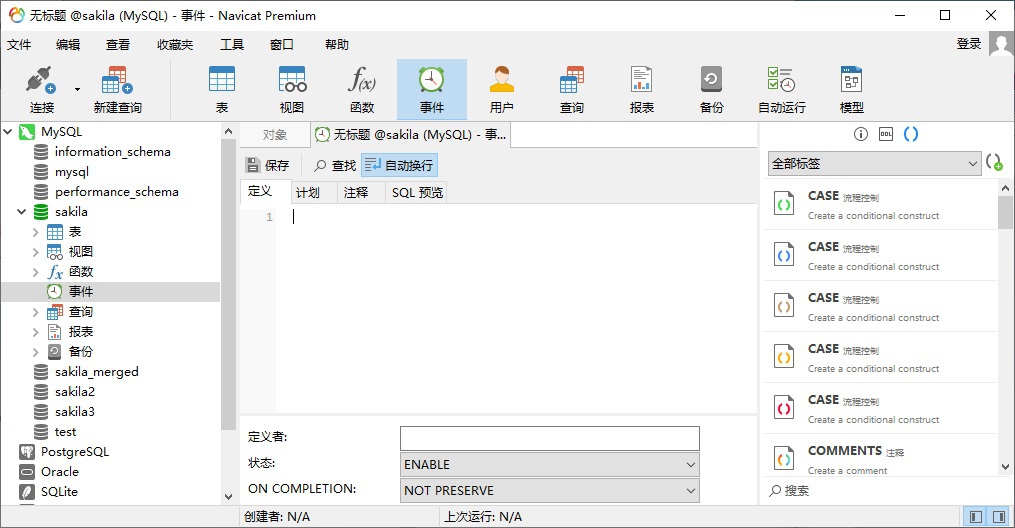Open the 工具 menu
Image resolution: width=1015 pixels, height=528 pixels.
coord(231,45)
